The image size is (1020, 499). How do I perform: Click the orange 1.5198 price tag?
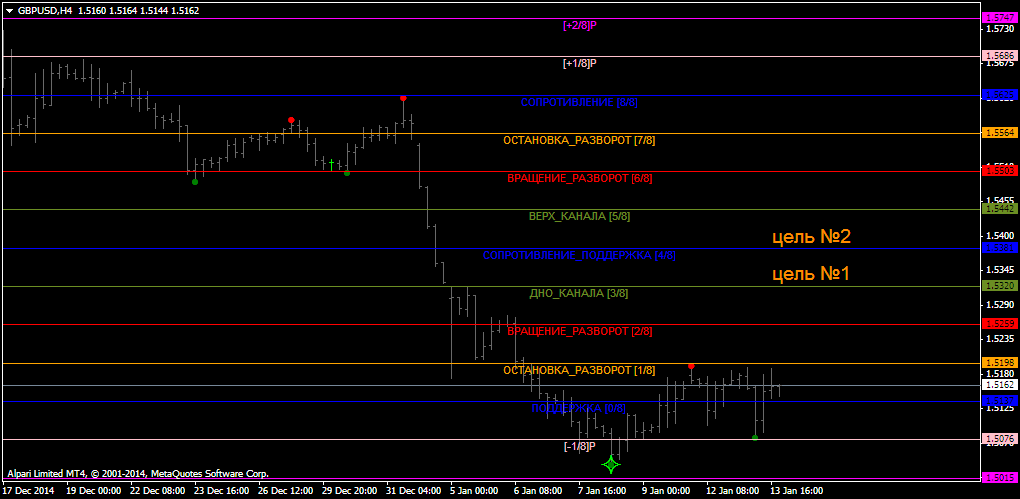click(999, 362)
